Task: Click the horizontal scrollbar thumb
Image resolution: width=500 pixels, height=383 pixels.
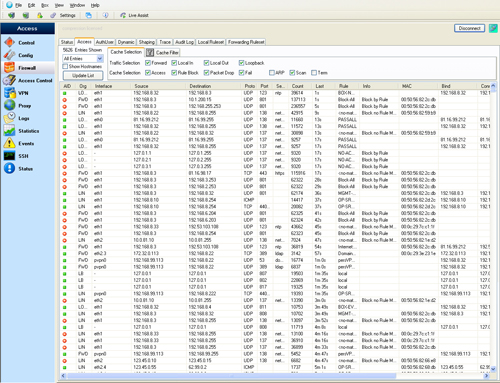Action: [x=231, y=376]
